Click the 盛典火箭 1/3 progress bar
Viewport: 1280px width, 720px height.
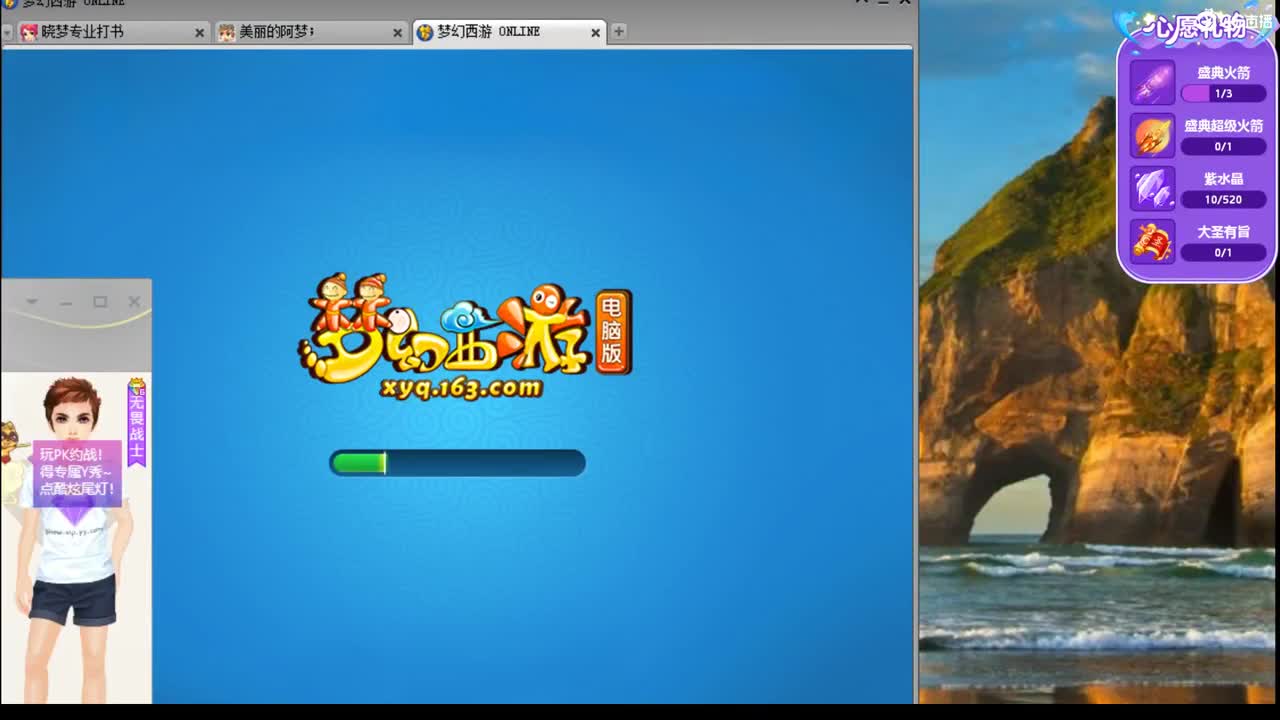coord(1223,93)
